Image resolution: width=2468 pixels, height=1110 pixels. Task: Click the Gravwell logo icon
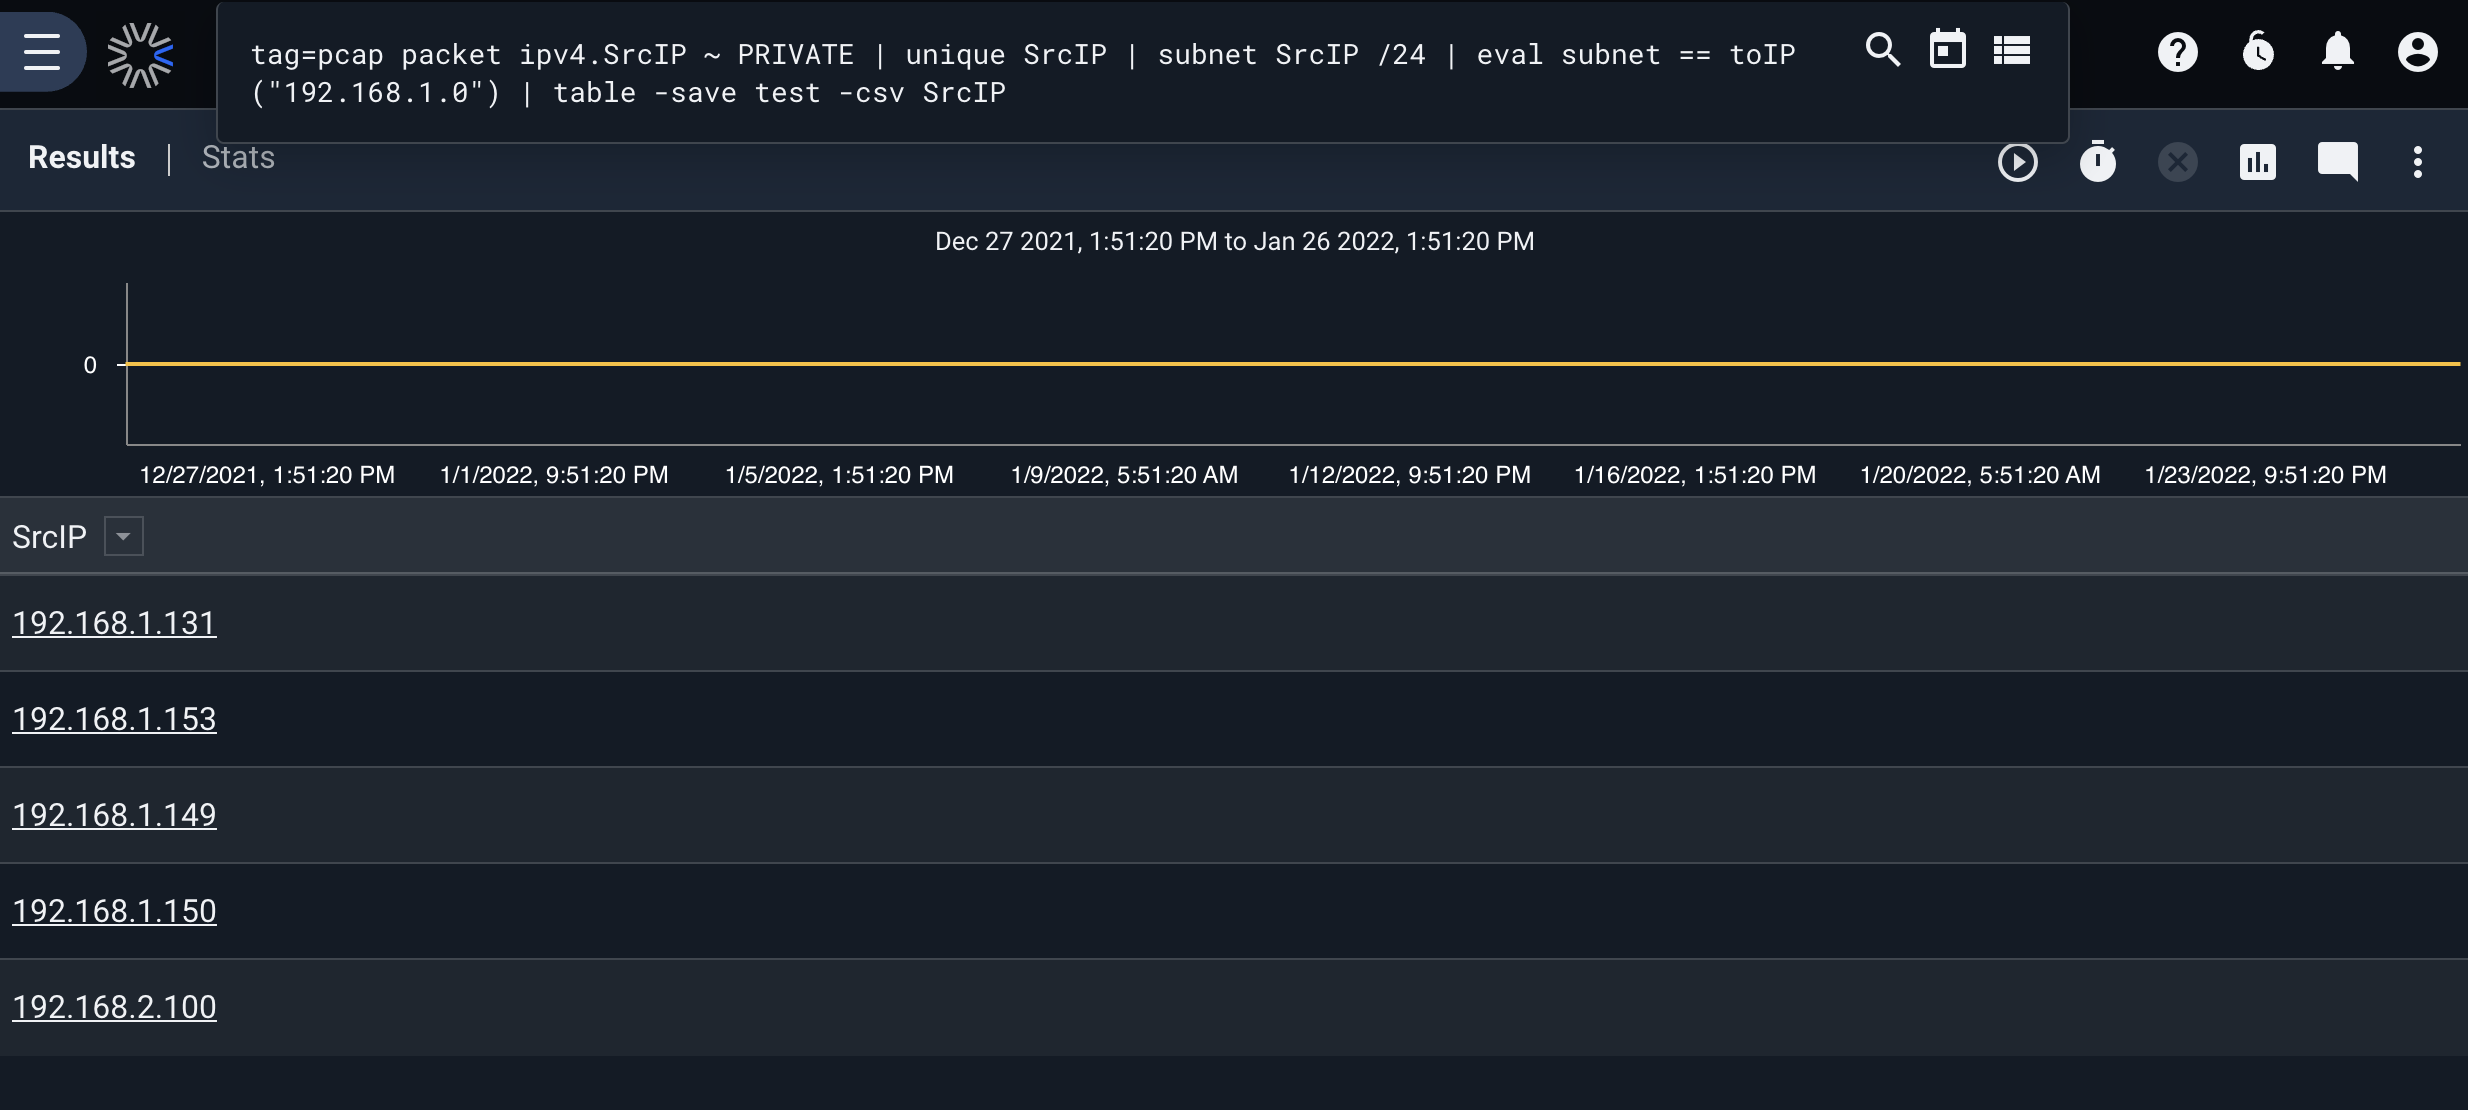pos(140,55)
